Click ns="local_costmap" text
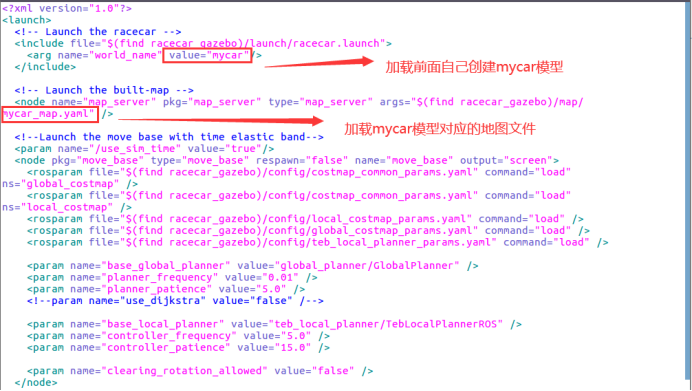 coord(57,207)
